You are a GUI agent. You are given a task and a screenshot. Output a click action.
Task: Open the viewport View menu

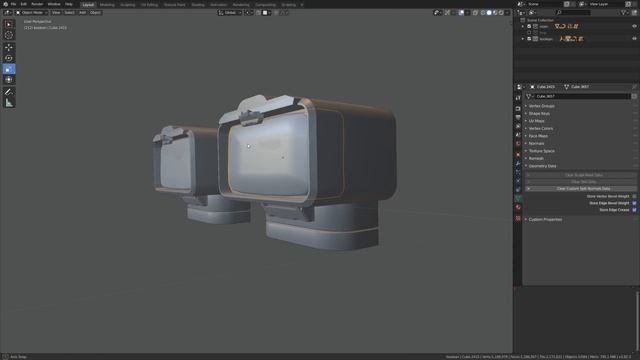pyautogui.click(x=56, y=13)
